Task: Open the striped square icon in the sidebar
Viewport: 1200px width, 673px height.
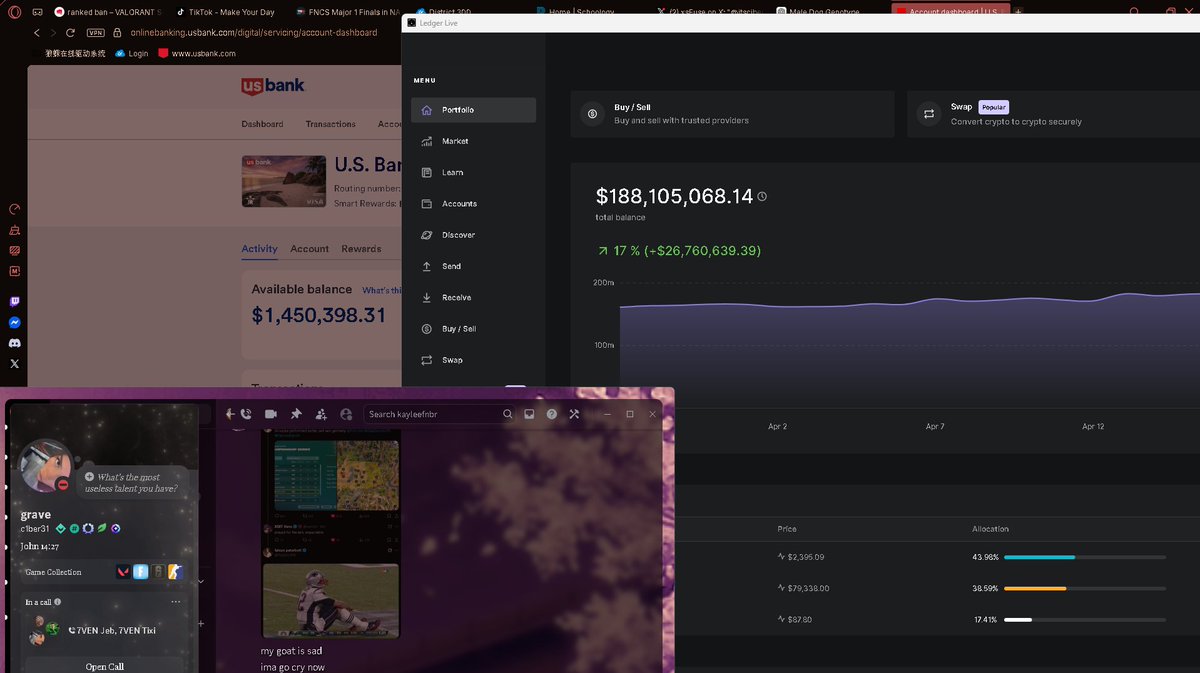Action: [14, 250]
